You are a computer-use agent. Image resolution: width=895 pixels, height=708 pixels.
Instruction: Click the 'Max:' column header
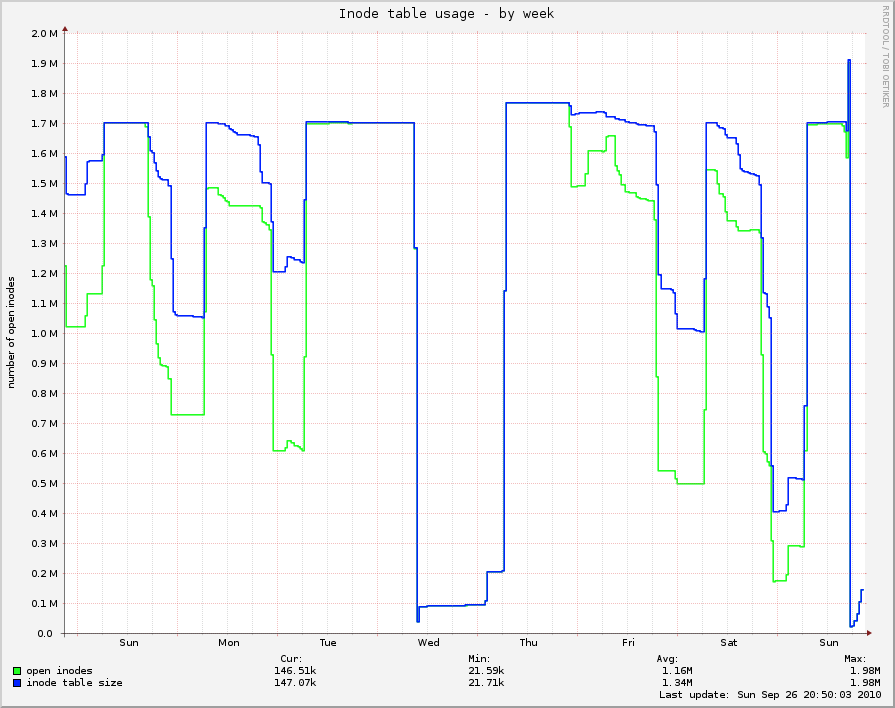(855, 659)
